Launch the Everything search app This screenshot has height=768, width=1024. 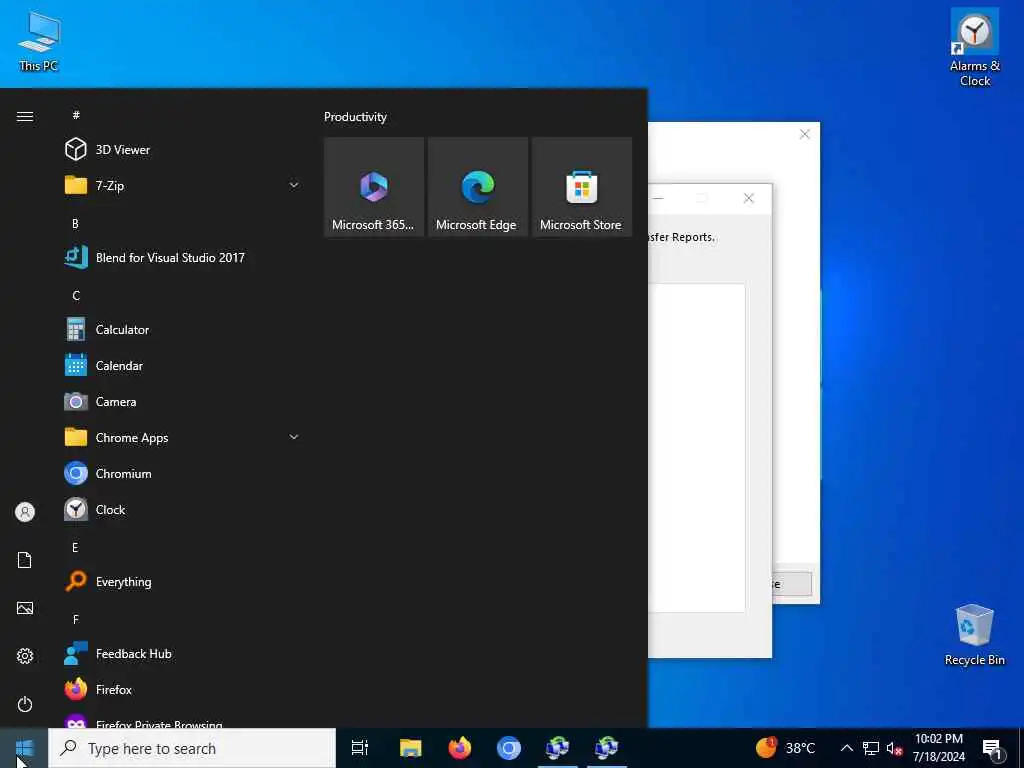coord(182,581)
